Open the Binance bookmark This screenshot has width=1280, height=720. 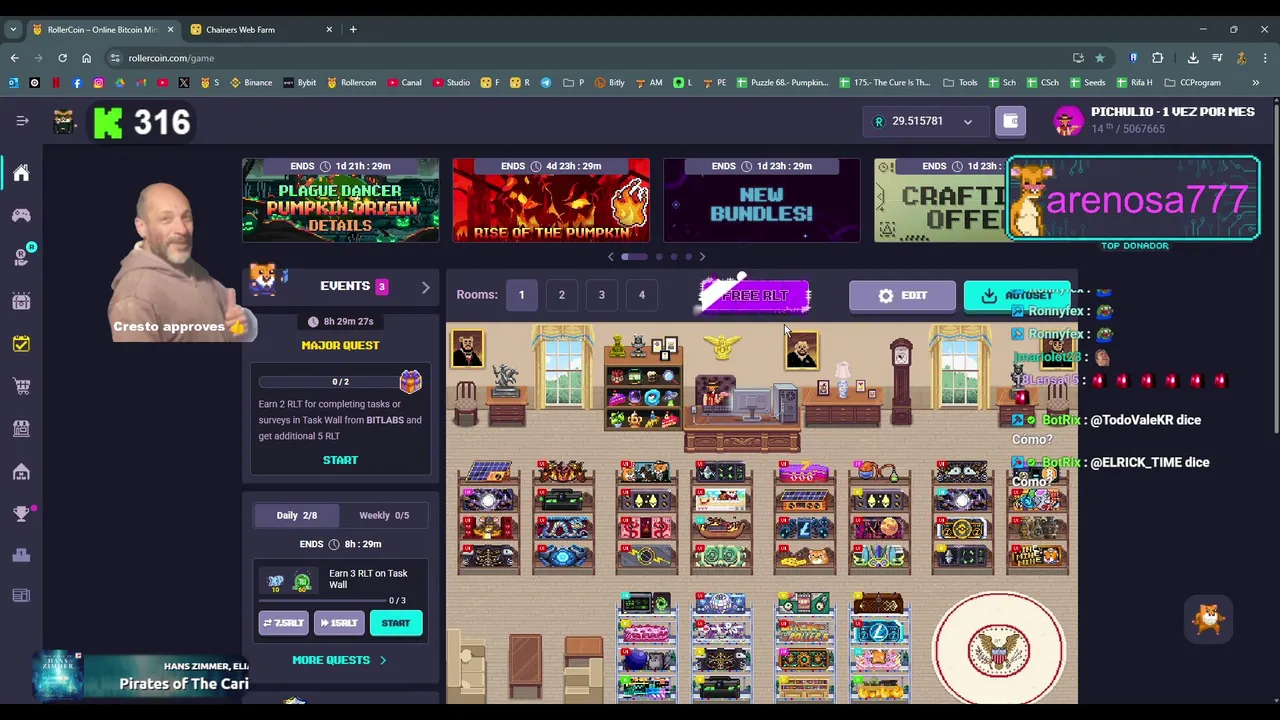point(251,82)
